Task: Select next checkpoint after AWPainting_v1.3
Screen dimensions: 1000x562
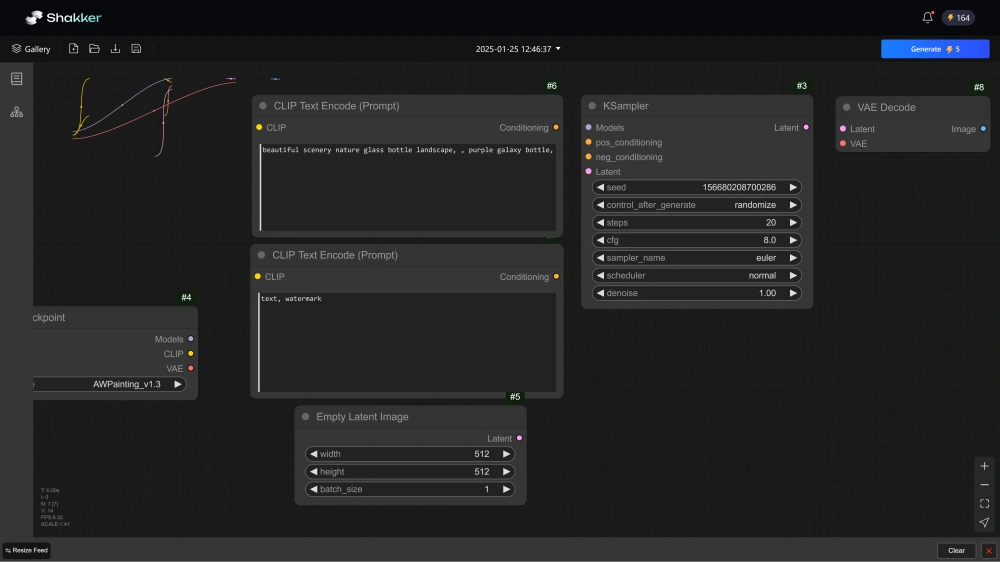Action: 178,384
